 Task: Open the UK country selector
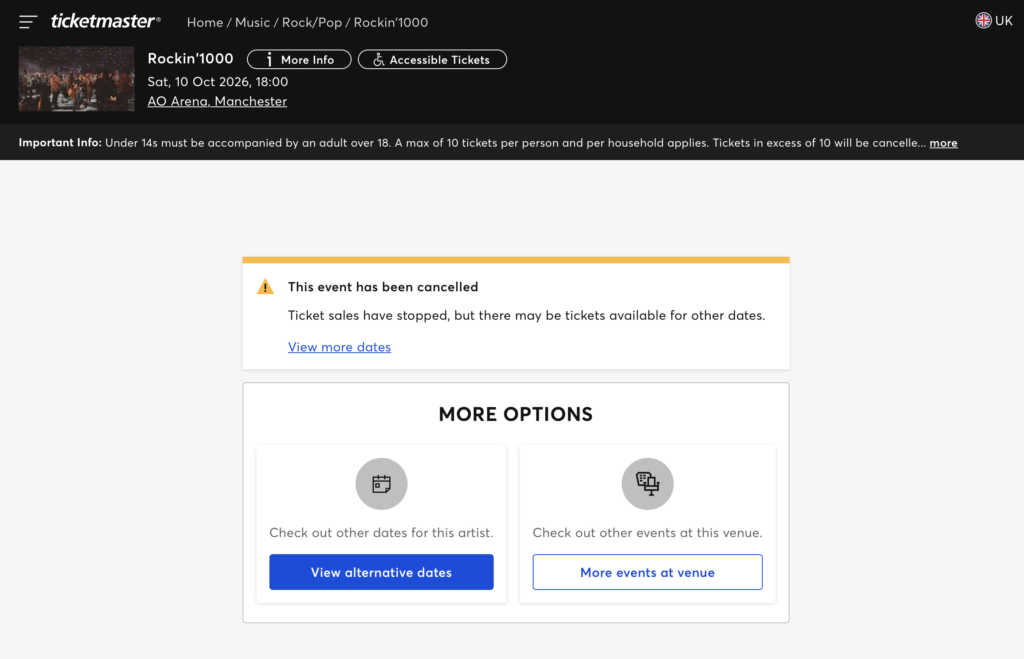tap(994, 21)
